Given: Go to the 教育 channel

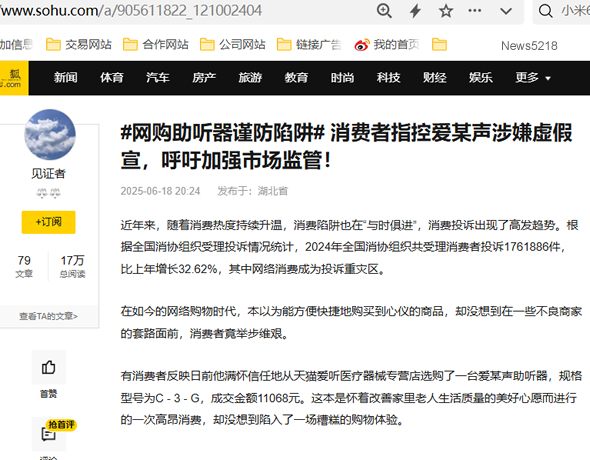Looking at the screenshot, I should click(x=296, y=77).
